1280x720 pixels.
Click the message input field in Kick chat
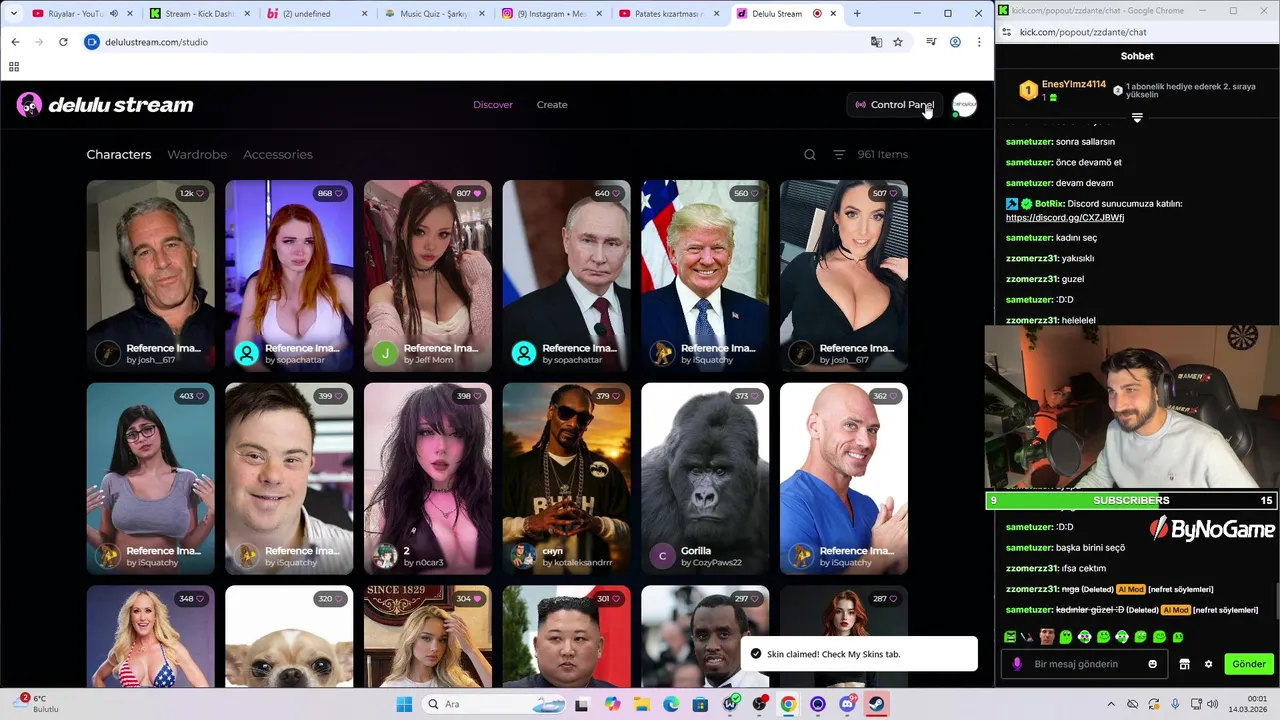(1084, 664)
